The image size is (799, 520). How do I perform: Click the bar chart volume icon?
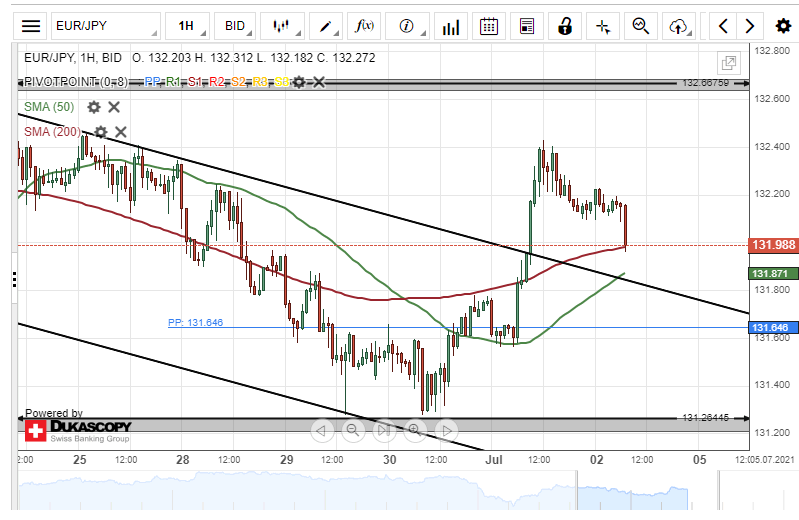pyautogui.click(x=450, y=26)
